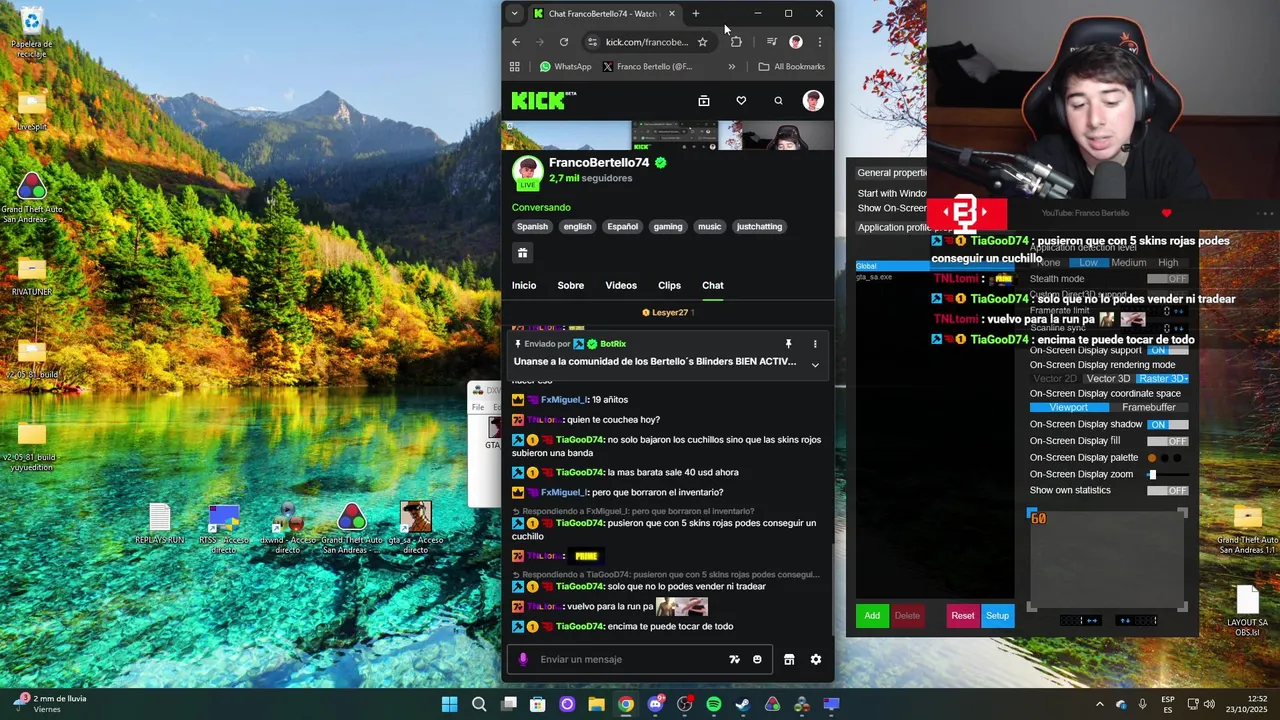This screenshot has width=1280, height=720.
Task: Open Chrome media controls icon
Action: [x=772, y=42]
